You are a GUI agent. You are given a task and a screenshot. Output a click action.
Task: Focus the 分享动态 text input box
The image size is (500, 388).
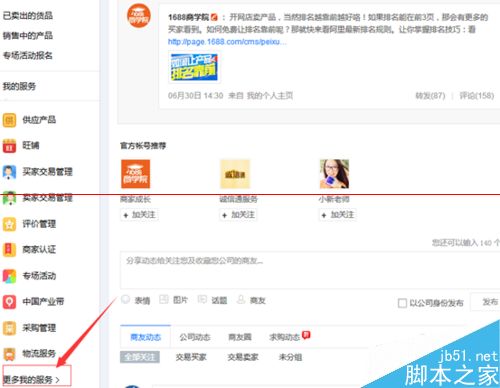pos(310,270)
